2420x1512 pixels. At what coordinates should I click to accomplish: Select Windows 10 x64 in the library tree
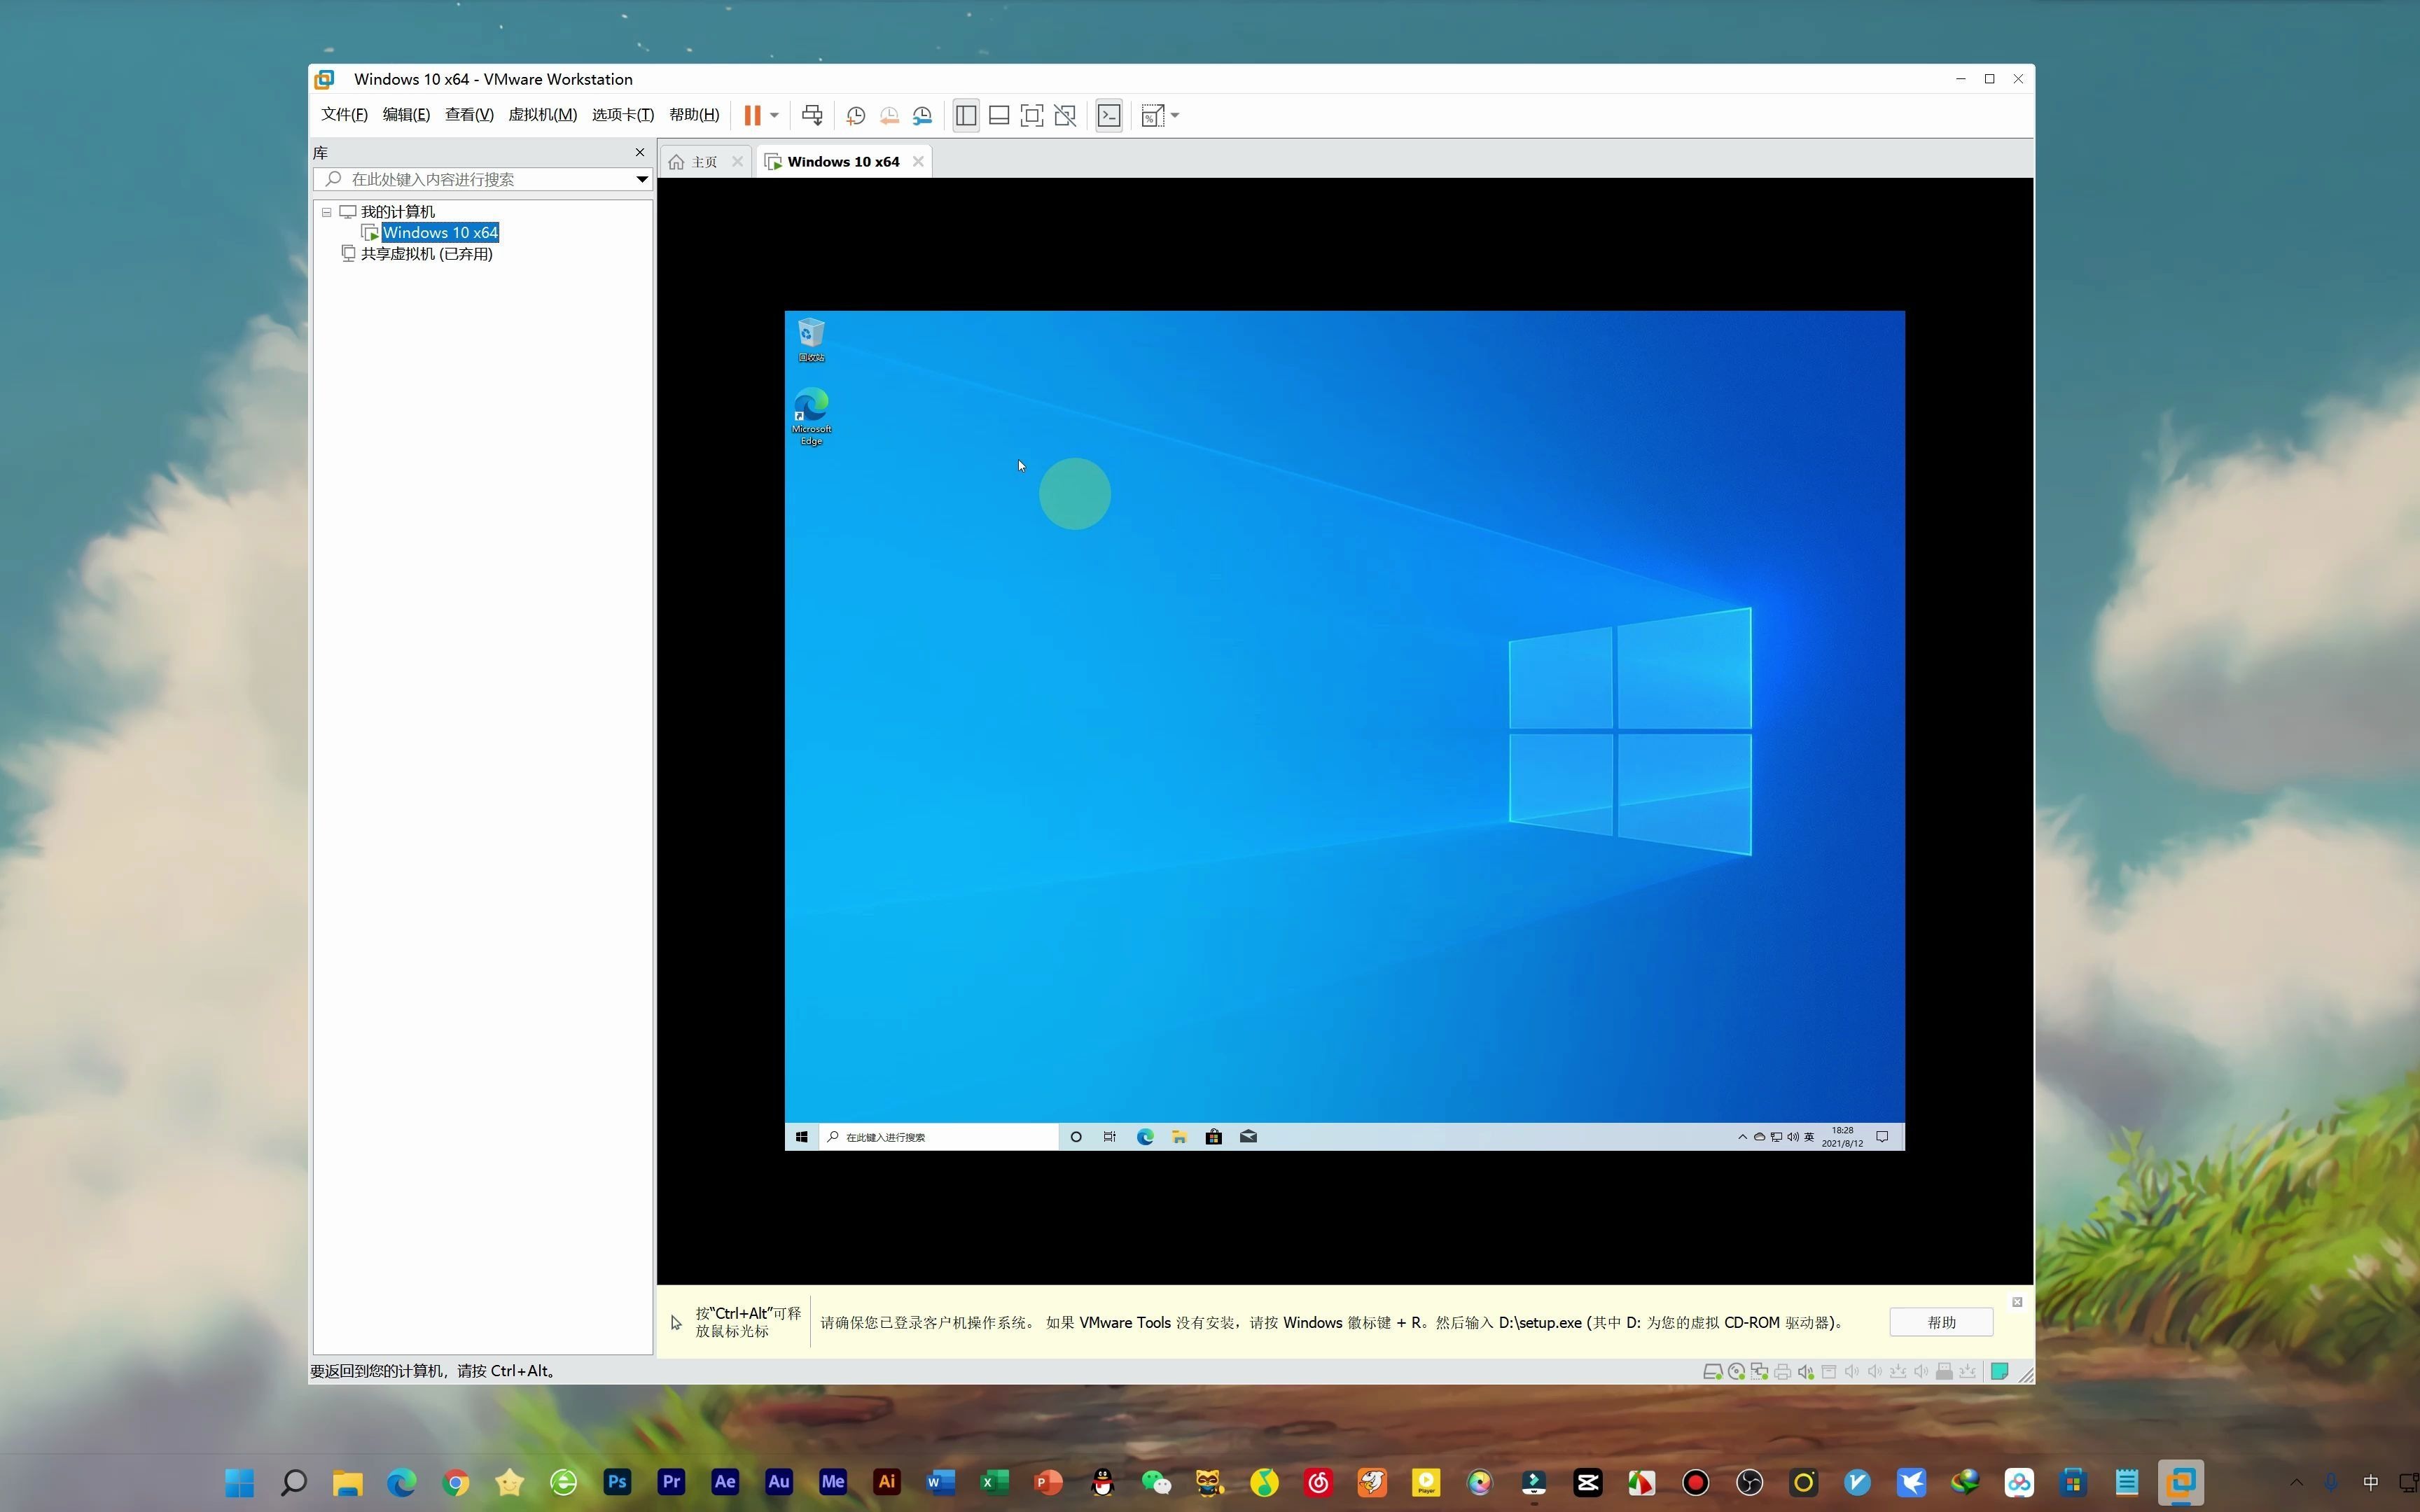440,233
